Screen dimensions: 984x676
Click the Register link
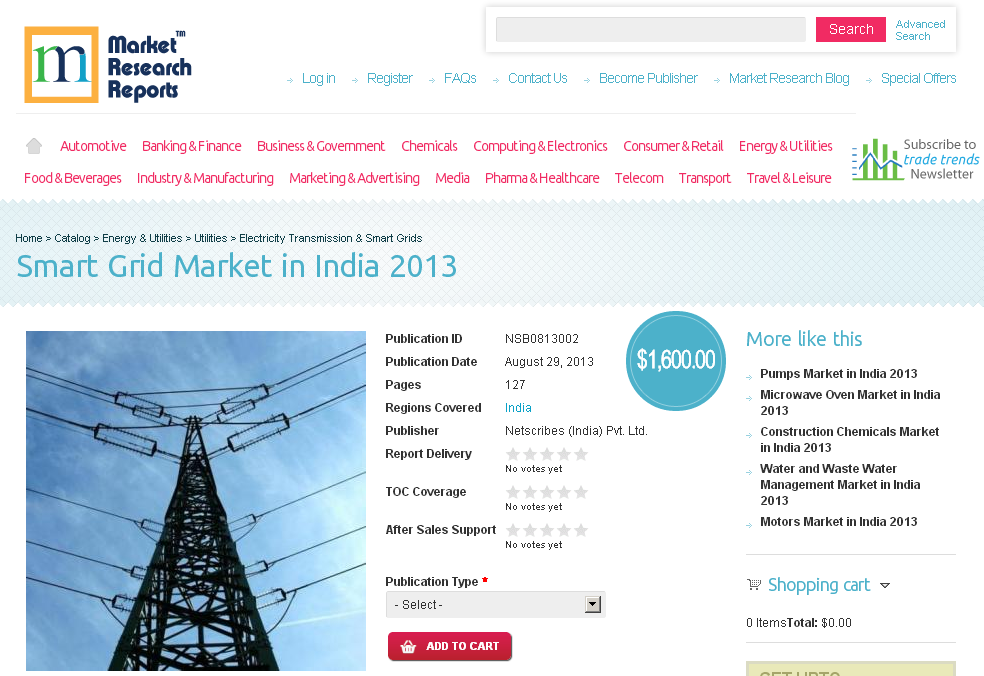tap(390, 78)
